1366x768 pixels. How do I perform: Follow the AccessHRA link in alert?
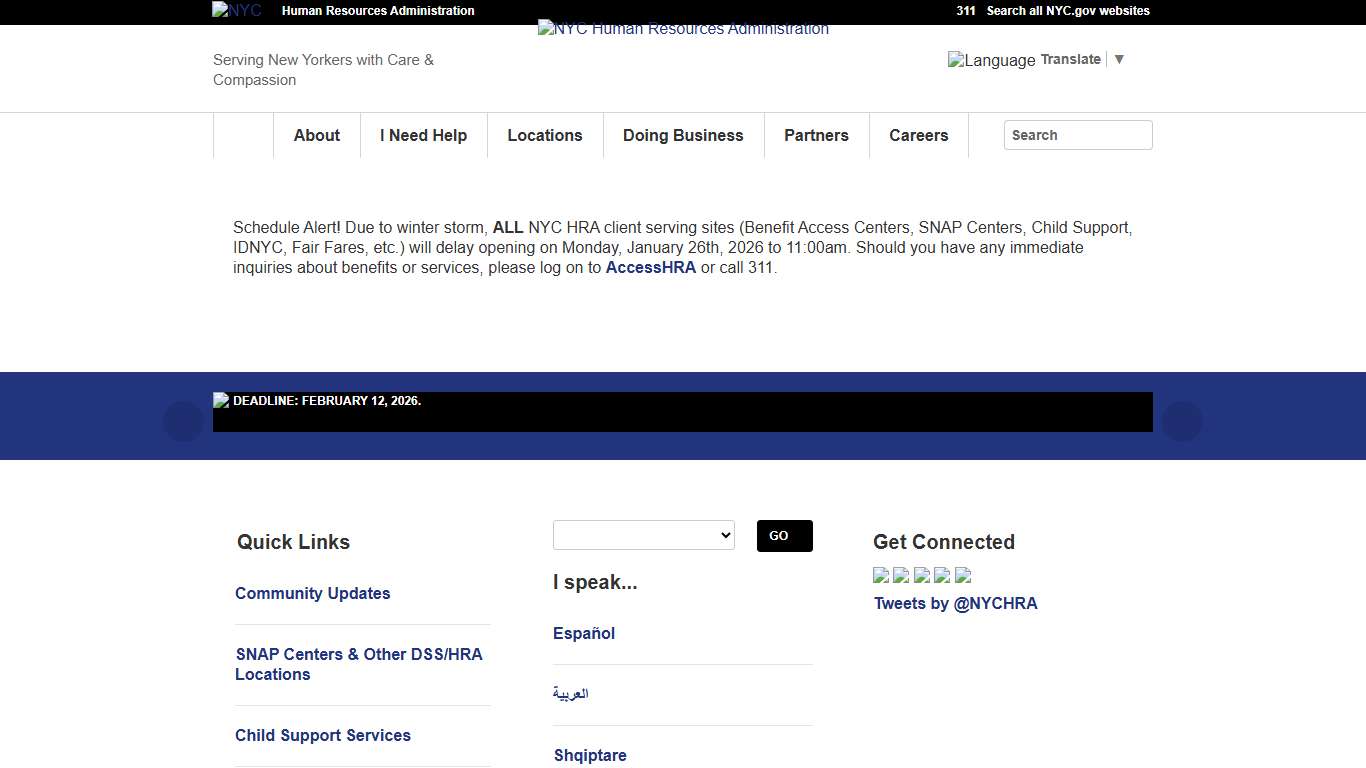pos(650,268)
